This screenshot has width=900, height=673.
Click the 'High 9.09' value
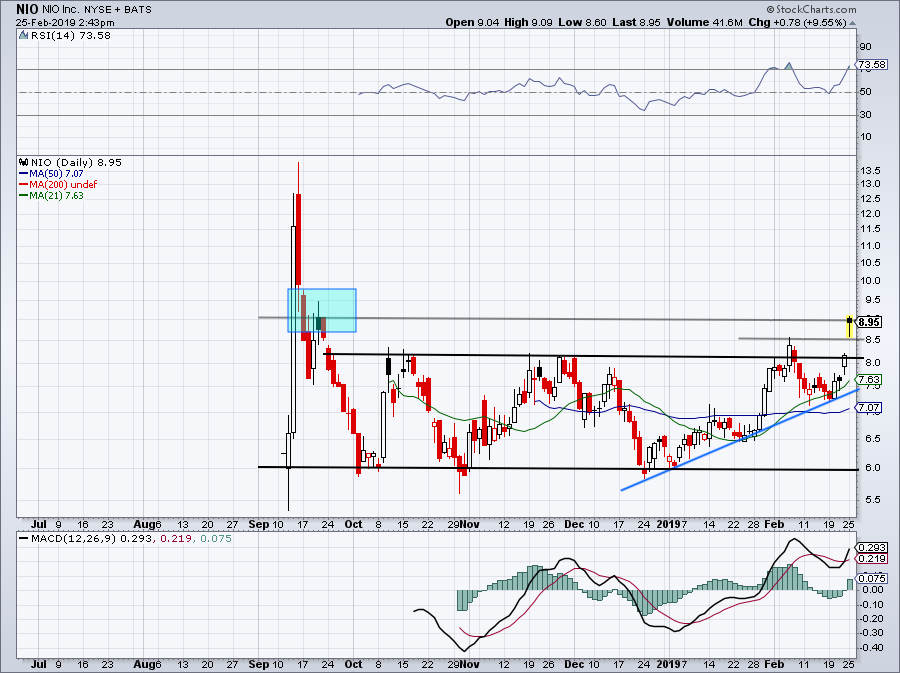[529, 22]
